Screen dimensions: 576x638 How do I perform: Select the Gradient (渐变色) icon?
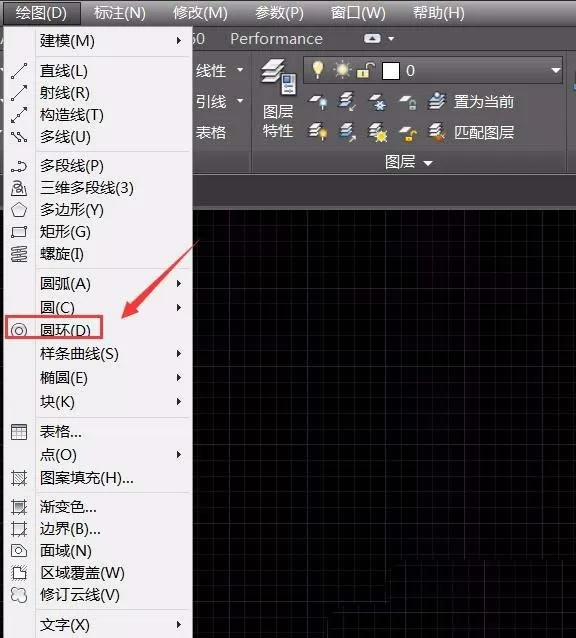click(19, 507)
